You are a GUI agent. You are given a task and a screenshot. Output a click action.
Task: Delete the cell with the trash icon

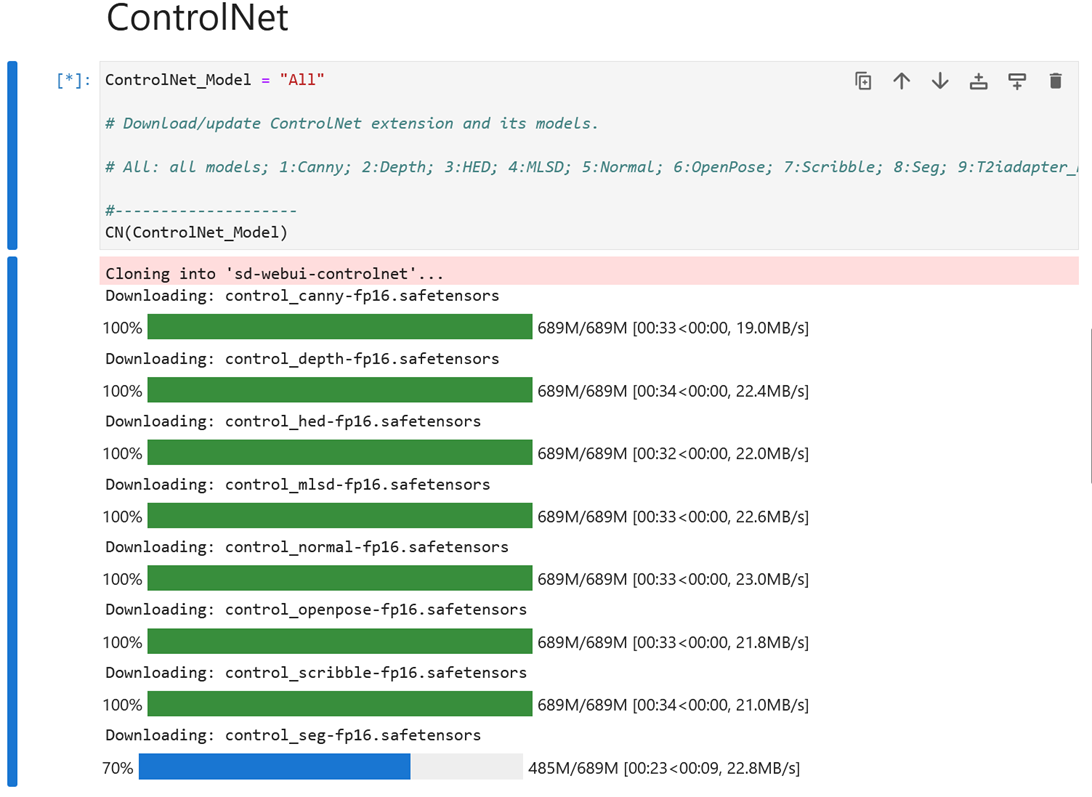pyautogui.click(x=1055, y=81)
